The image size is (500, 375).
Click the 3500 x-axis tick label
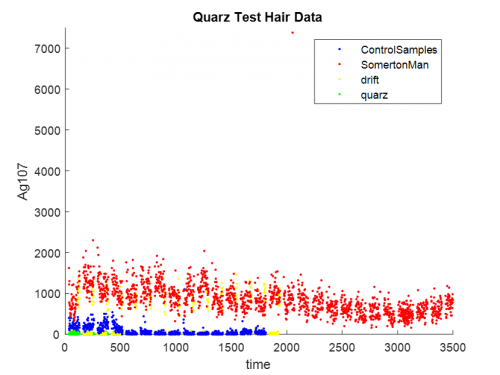point(452,348)
